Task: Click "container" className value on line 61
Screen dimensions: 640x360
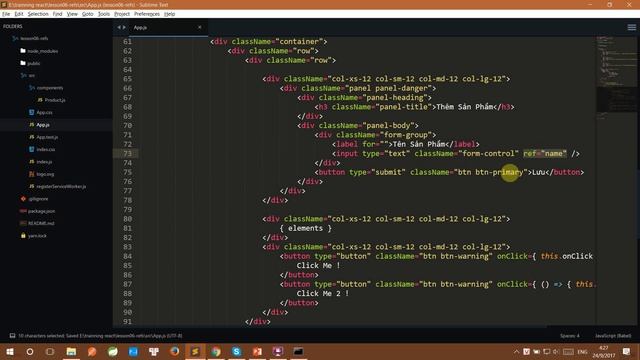Action: click(299, 42)
